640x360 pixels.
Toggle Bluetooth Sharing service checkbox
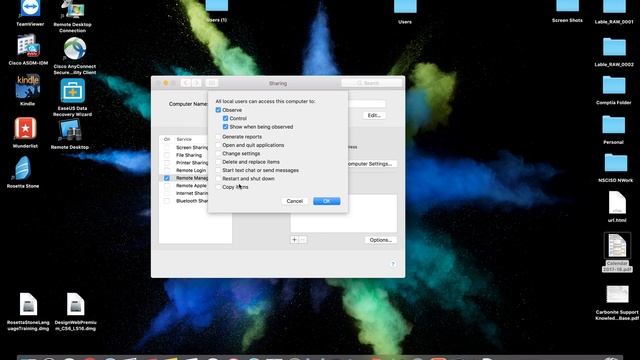pos(167,201)
